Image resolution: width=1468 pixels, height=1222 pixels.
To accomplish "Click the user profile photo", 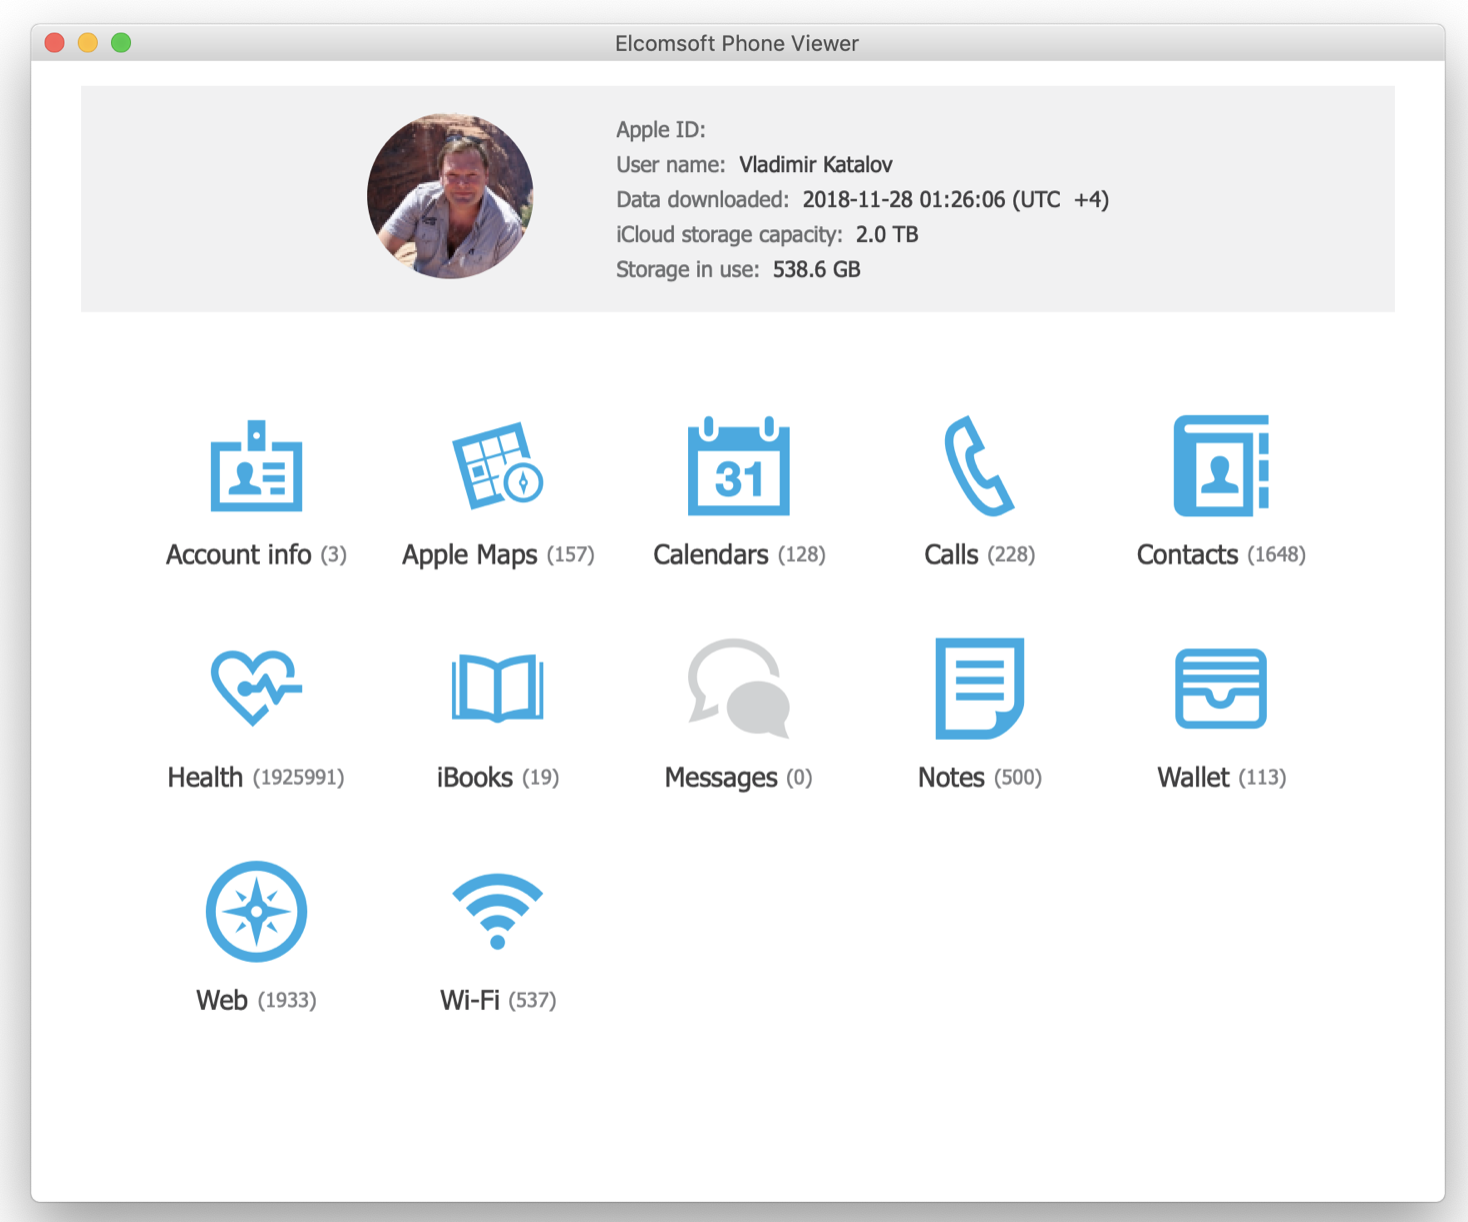I will 450,196.
